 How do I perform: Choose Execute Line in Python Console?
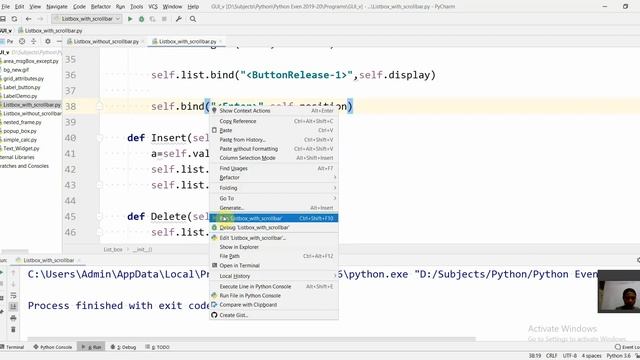(273, 287)
